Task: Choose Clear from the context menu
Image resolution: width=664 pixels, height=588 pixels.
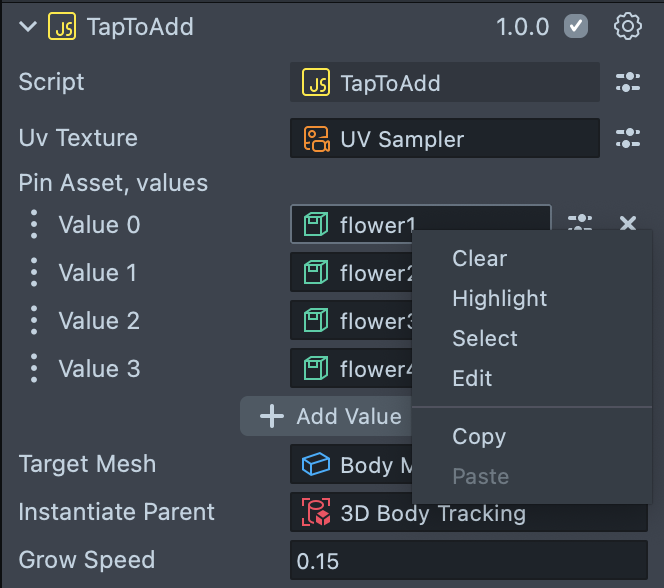Action: [480, 258]
